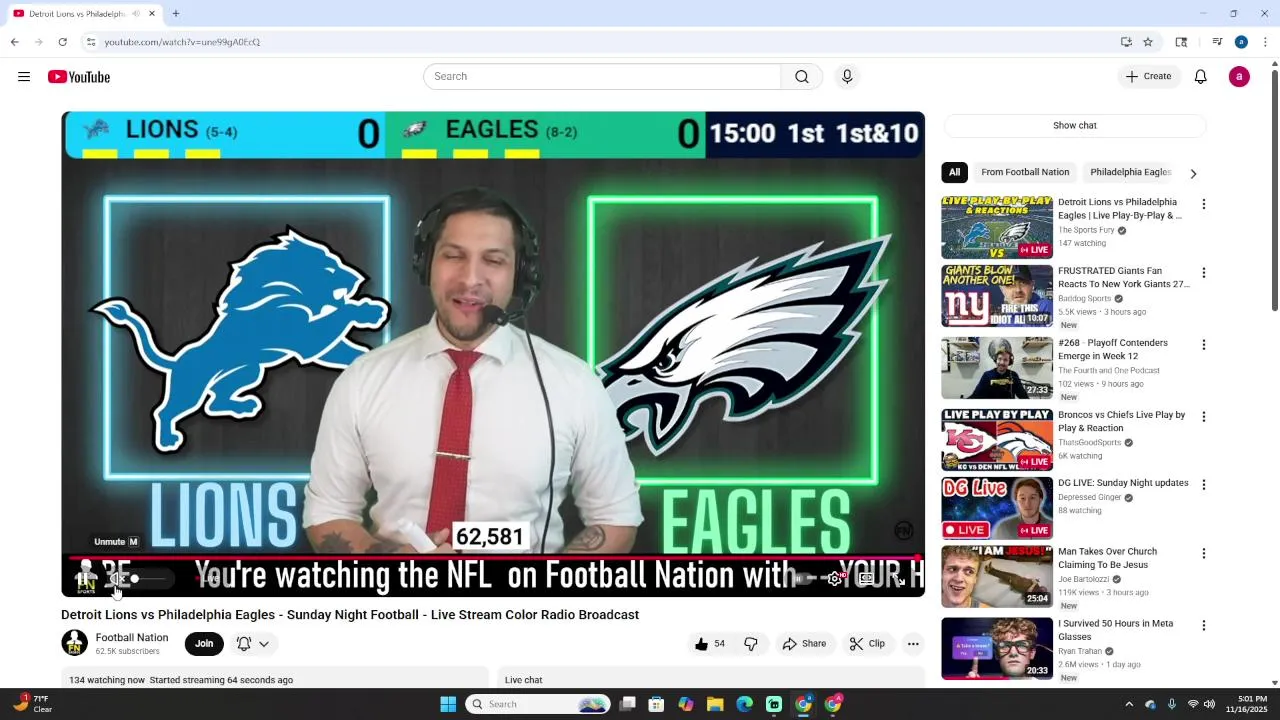Bookmark this page with the star
This screenshot has width=1280, height=720.
pyautogui.click(x=1148, y=42)
